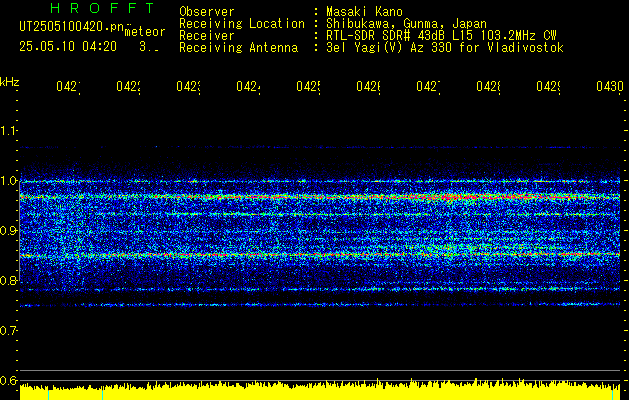Screen dimensions: 629x400
Task: Click the Receiving Location label
Action: 242,24
